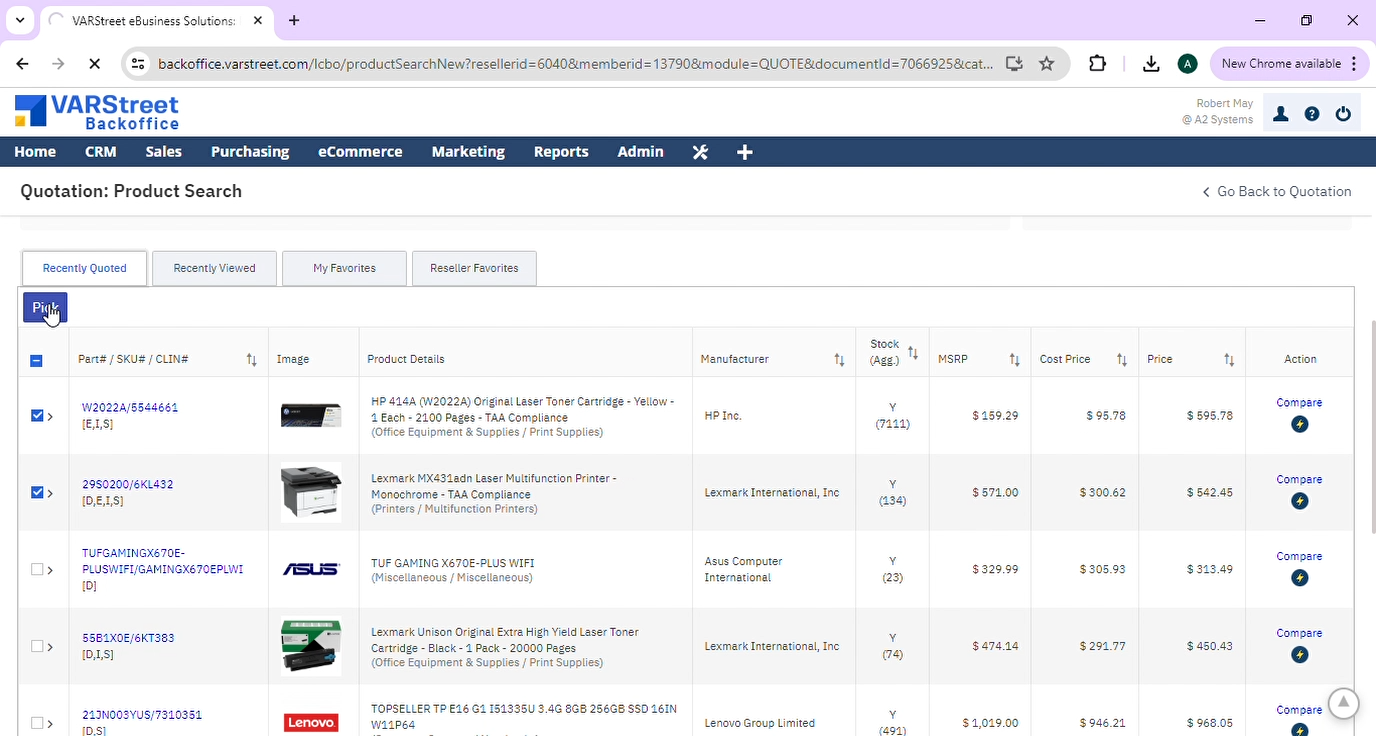This screenshot has width=1376, height=736.
Task: Open part link 29S0200/6KL432
Action: click(x=127, y=485)
